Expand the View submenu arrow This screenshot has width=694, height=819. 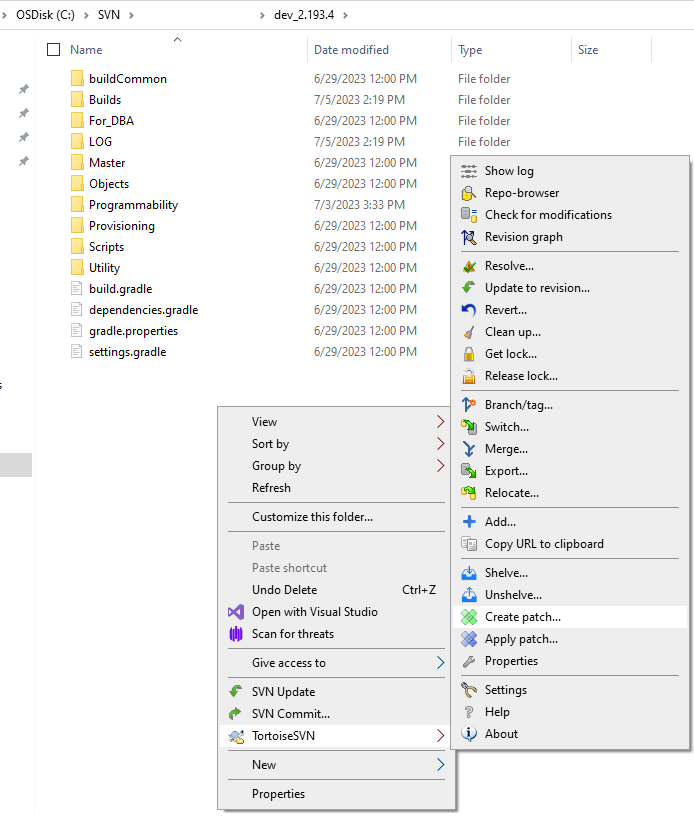441,422
